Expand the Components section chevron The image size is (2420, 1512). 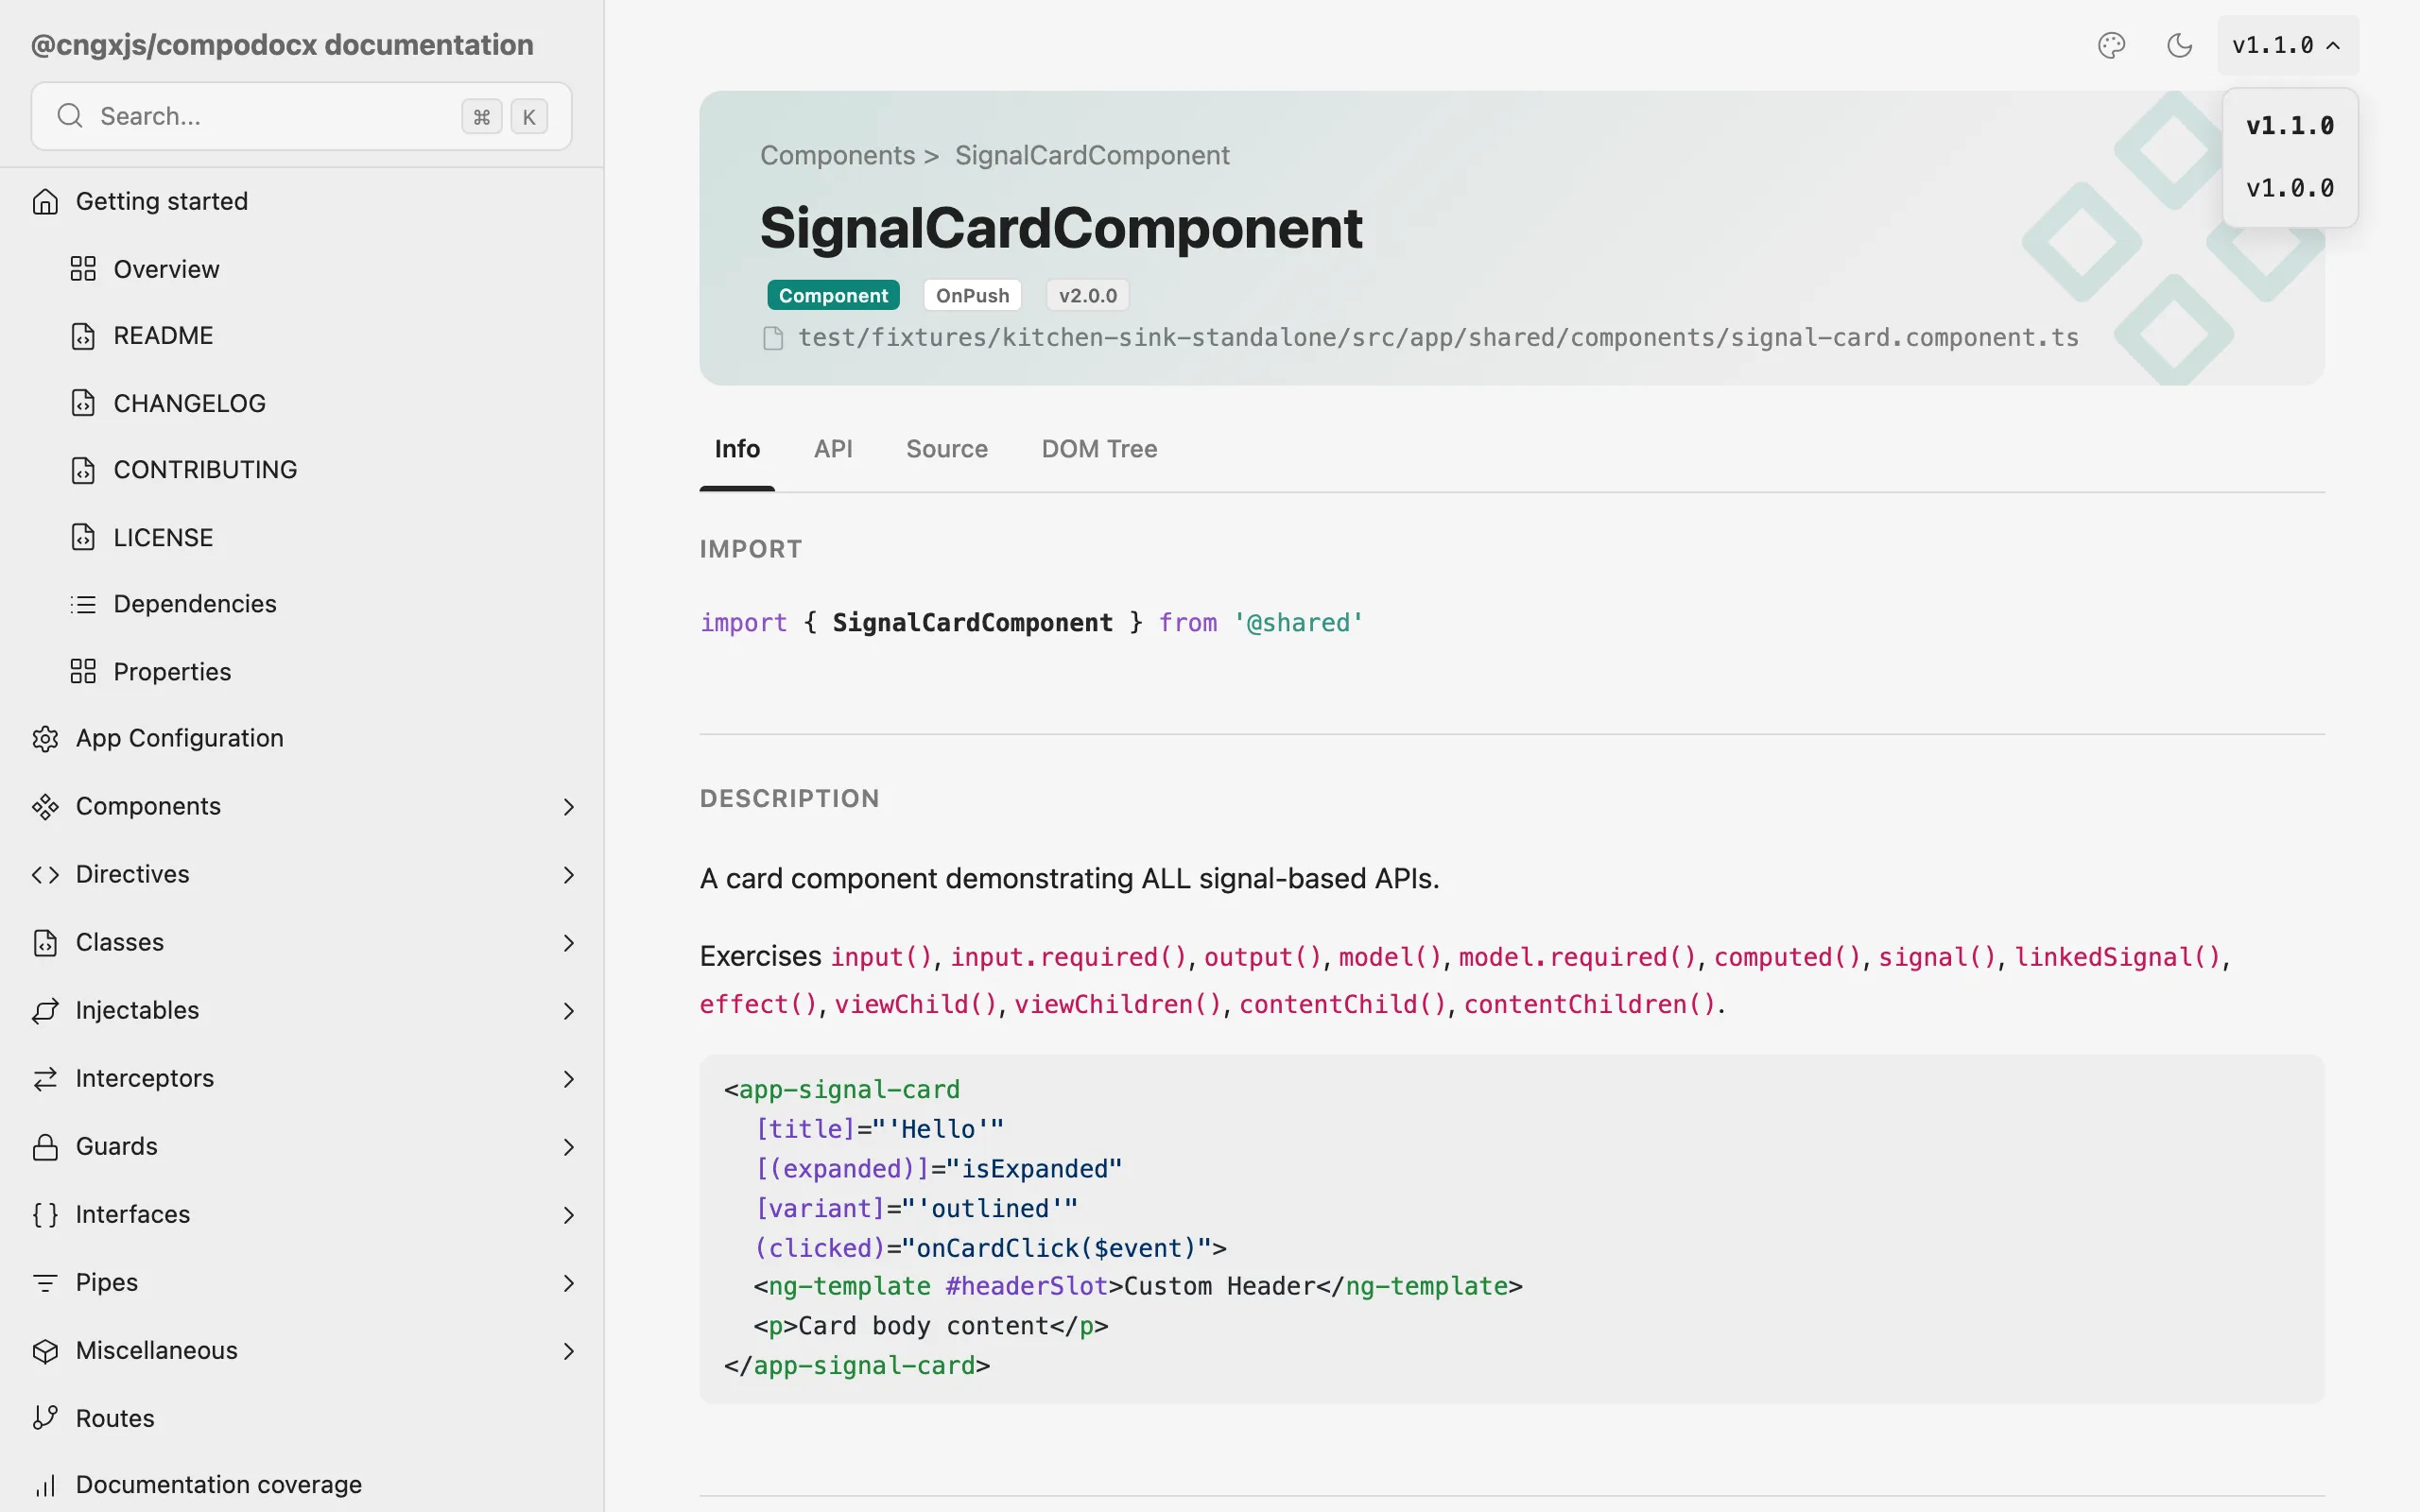coord(568,806)
